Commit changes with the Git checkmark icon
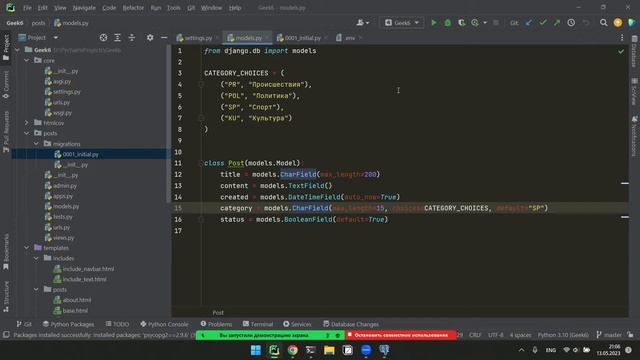This screenshot has width=640, height=360. (542, 23)
